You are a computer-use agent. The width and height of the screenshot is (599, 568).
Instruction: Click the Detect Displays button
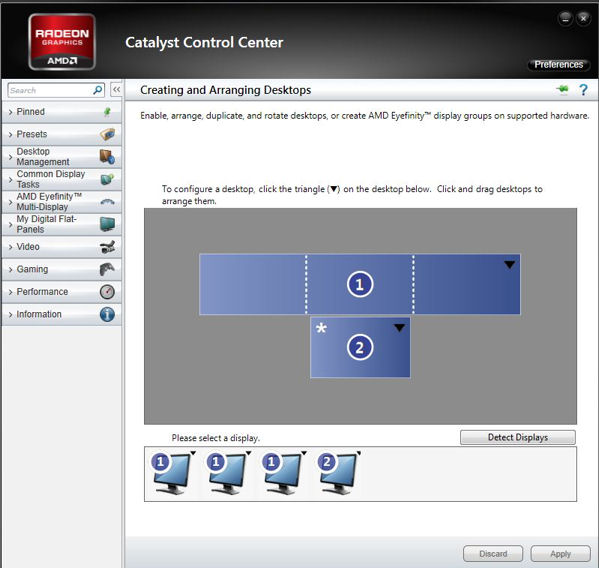point(518,437)
